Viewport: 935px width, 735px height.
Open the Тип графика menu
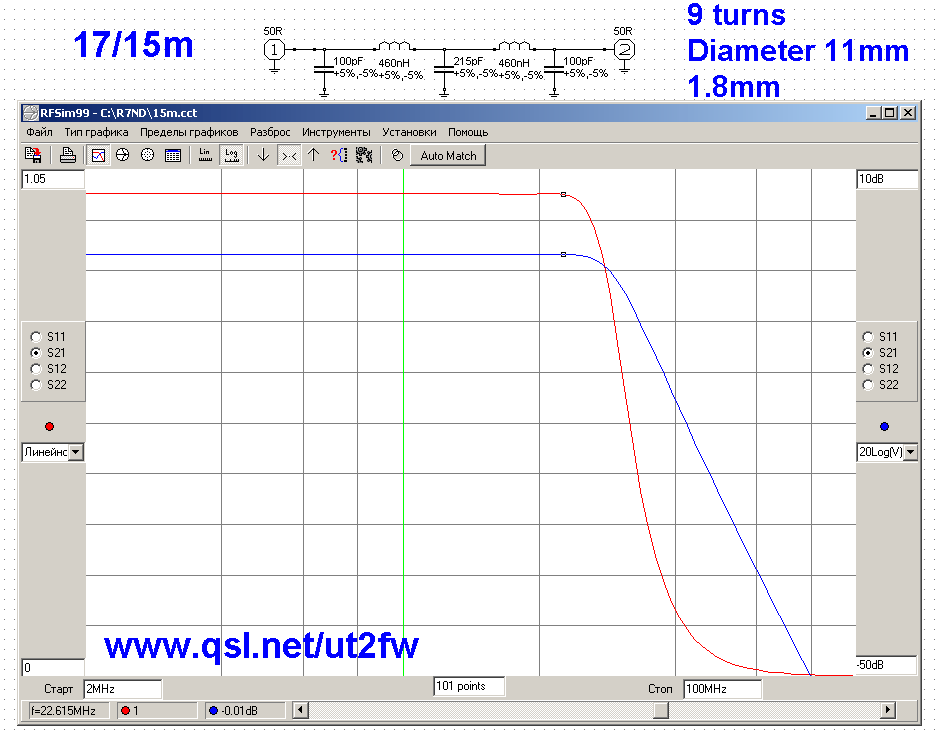tap(96, 132)
